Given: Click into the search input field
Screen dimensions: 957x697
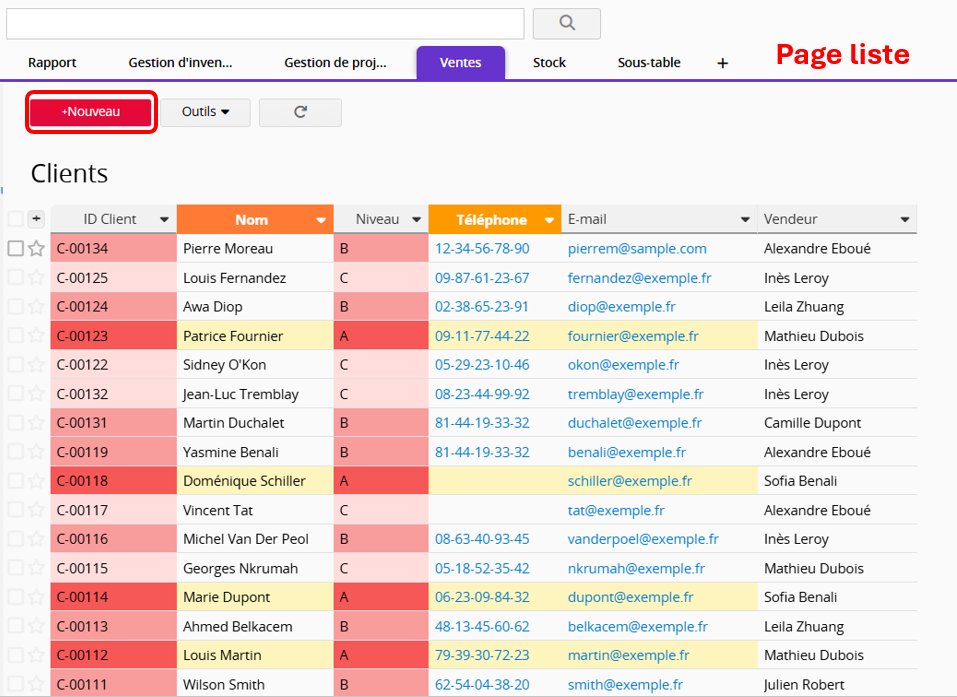Looking at the screenshot, I should pyautogui.click(x=265, y=23).
